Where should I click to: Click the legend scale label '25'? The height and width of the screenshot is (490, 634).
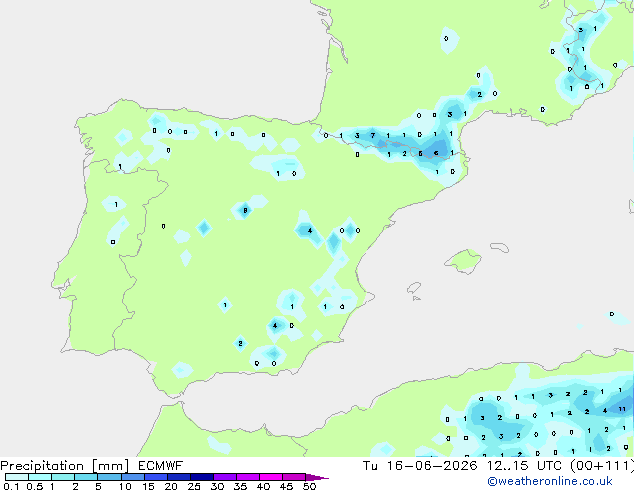(x=194, y=486)
